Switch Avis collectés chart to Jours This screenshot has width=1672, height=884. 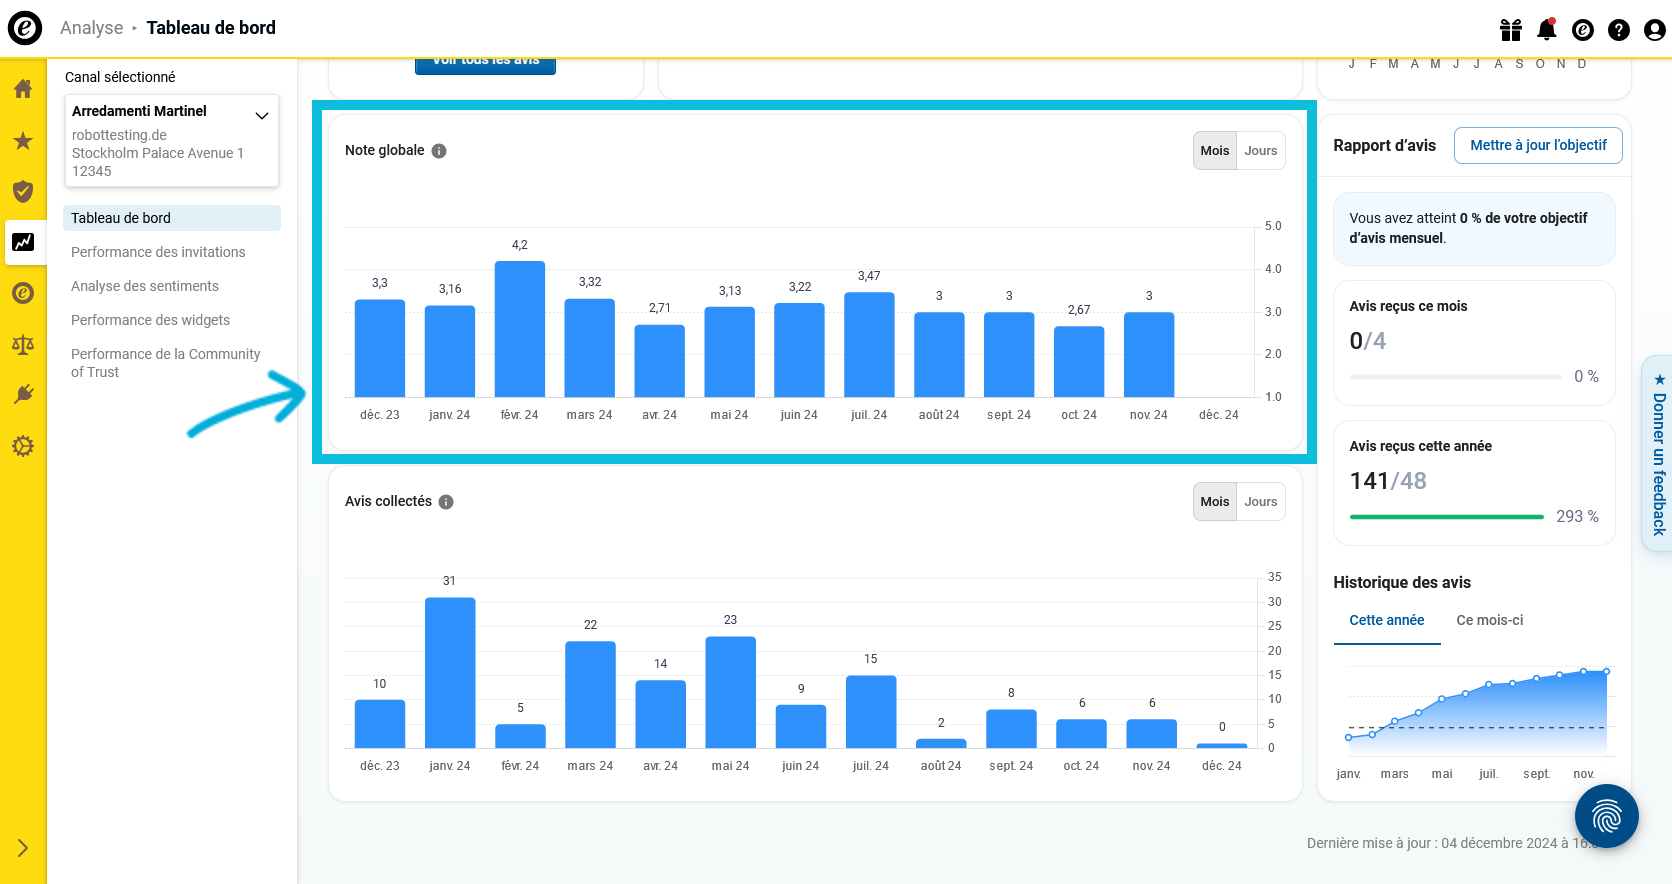1261,502
